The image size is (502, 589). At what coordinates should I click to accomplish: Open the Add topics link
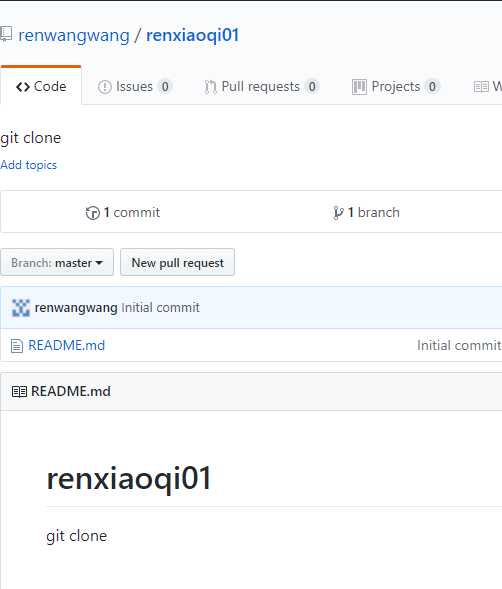(x=29, y=165)
